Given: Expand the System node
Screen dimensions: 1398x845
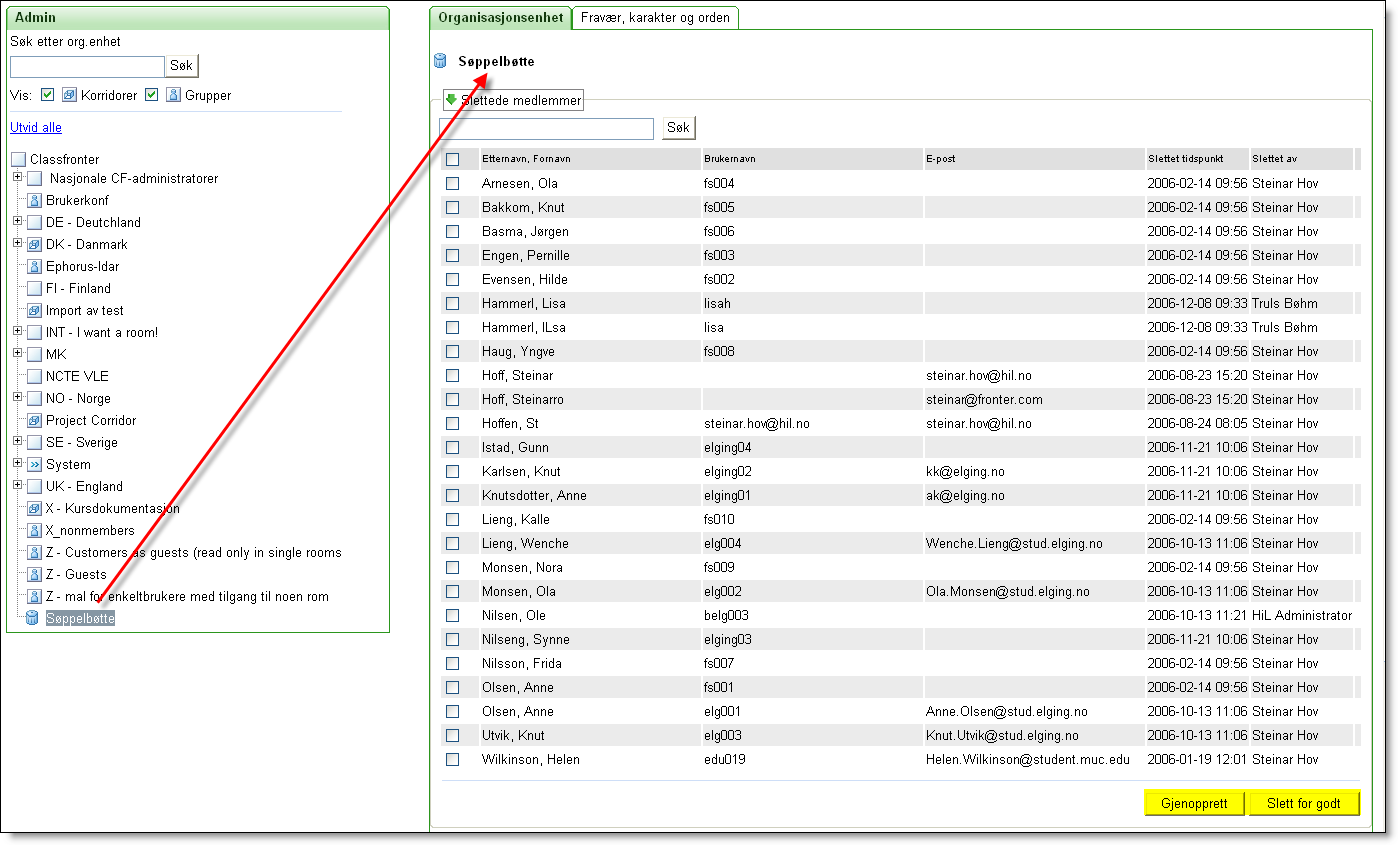Looking at the screenshot, I should pos(17,463).
